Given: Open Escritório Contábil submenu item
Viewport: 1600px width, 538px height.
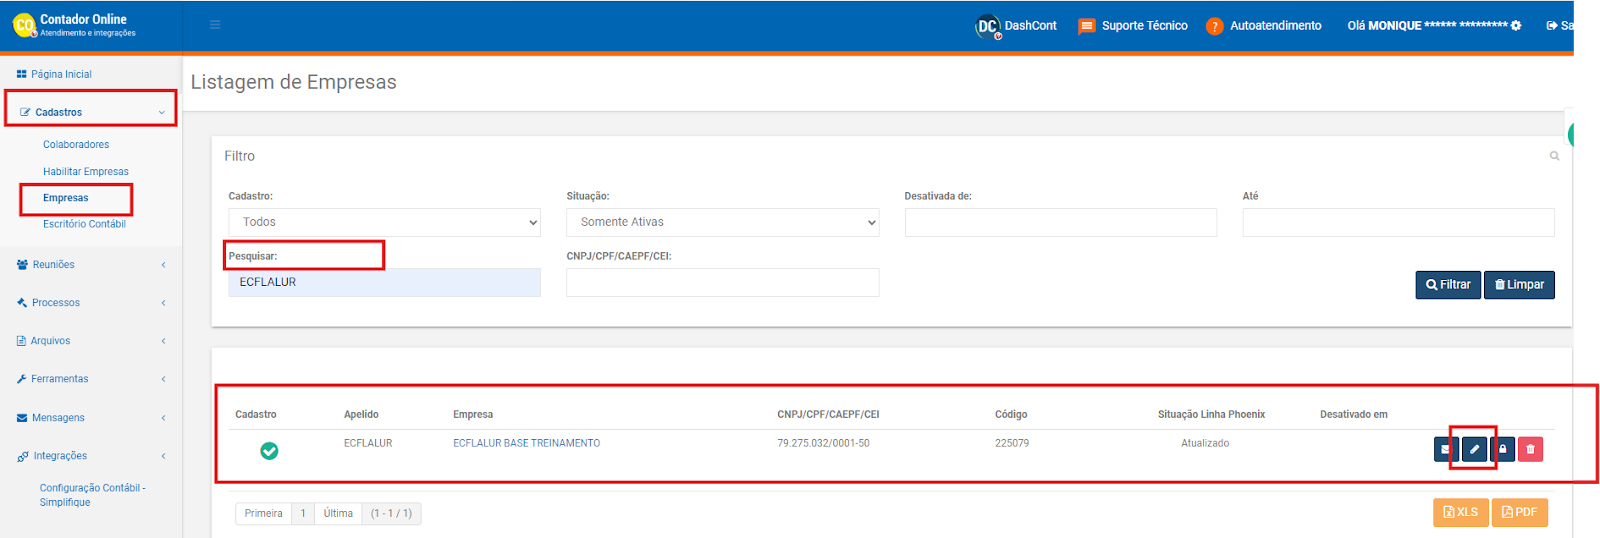Looking at the screenshot, I should click(84, 224).
